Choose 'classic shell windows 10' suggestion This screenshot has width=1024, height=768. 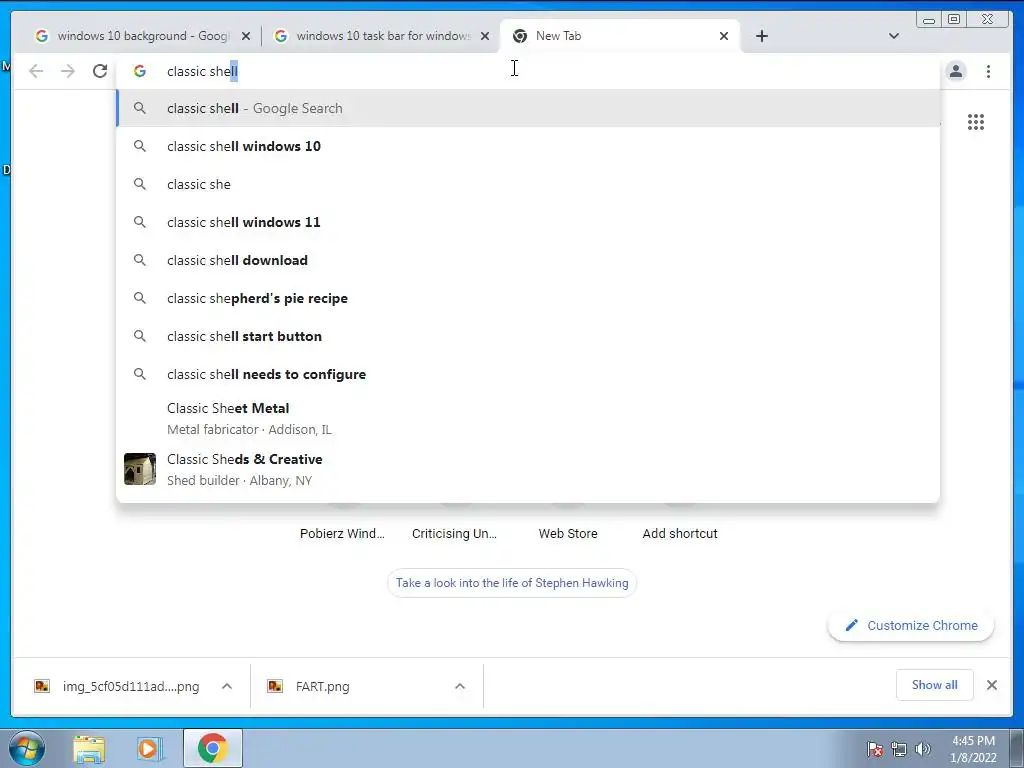[528, 146]
